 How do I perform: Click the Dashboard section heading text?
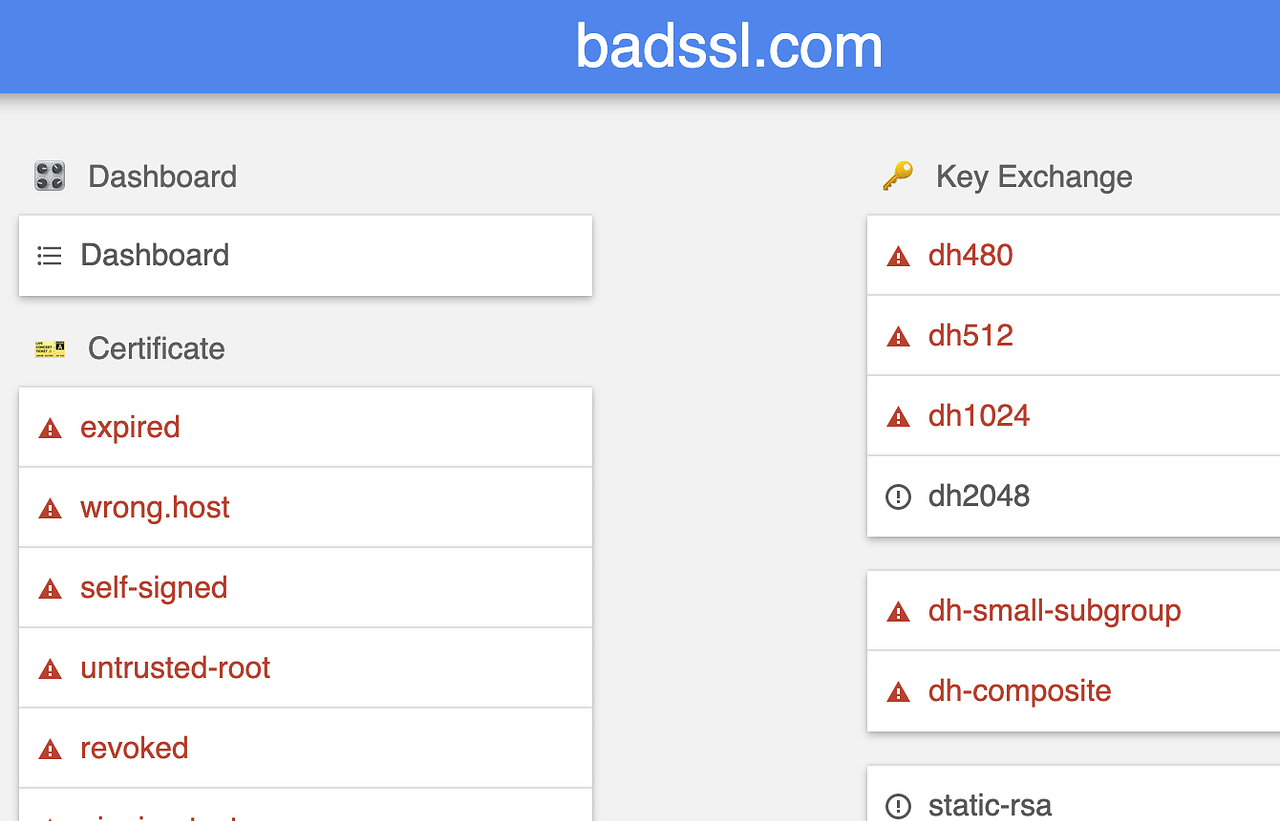[x=162, y=177]
